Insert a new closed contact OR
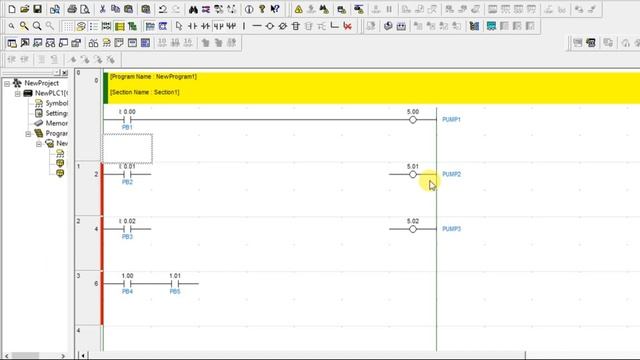The image size is (640, 360). click(x=231, y=26)
